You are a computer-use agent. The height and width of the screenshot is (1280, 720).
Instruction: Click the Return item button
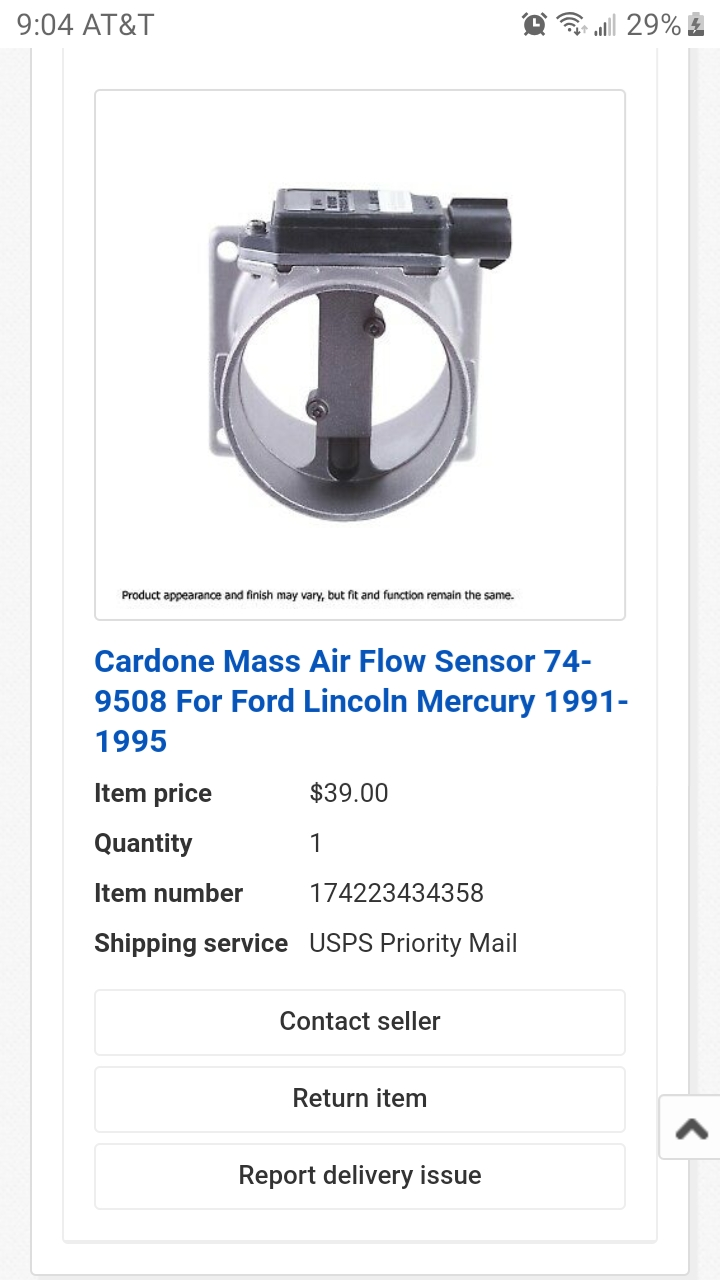pos(360,1099)
